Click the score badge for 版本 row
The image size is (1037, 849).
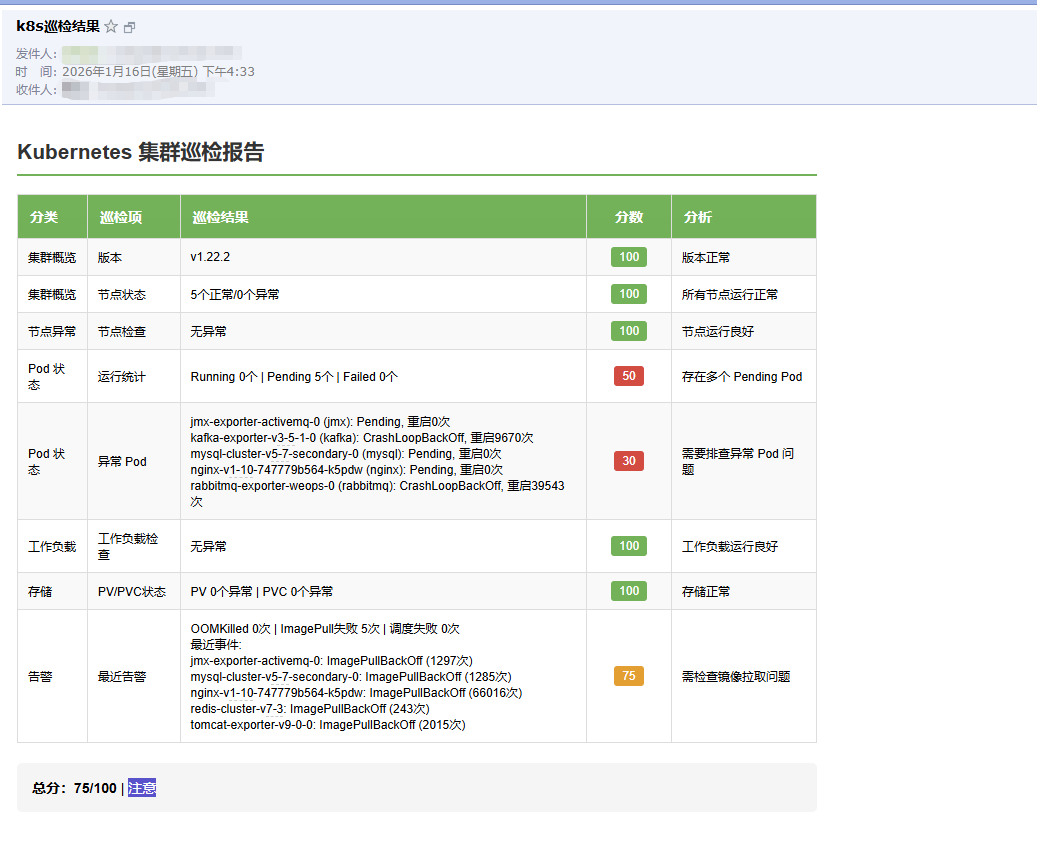point(629,257)
